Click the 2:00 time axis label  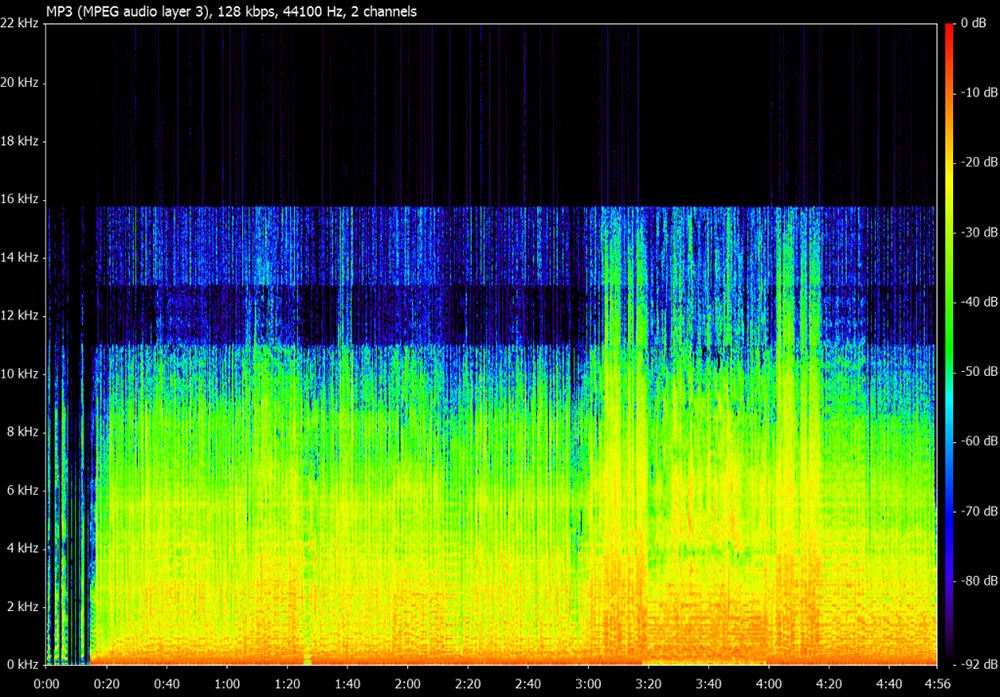coord(408,684)
